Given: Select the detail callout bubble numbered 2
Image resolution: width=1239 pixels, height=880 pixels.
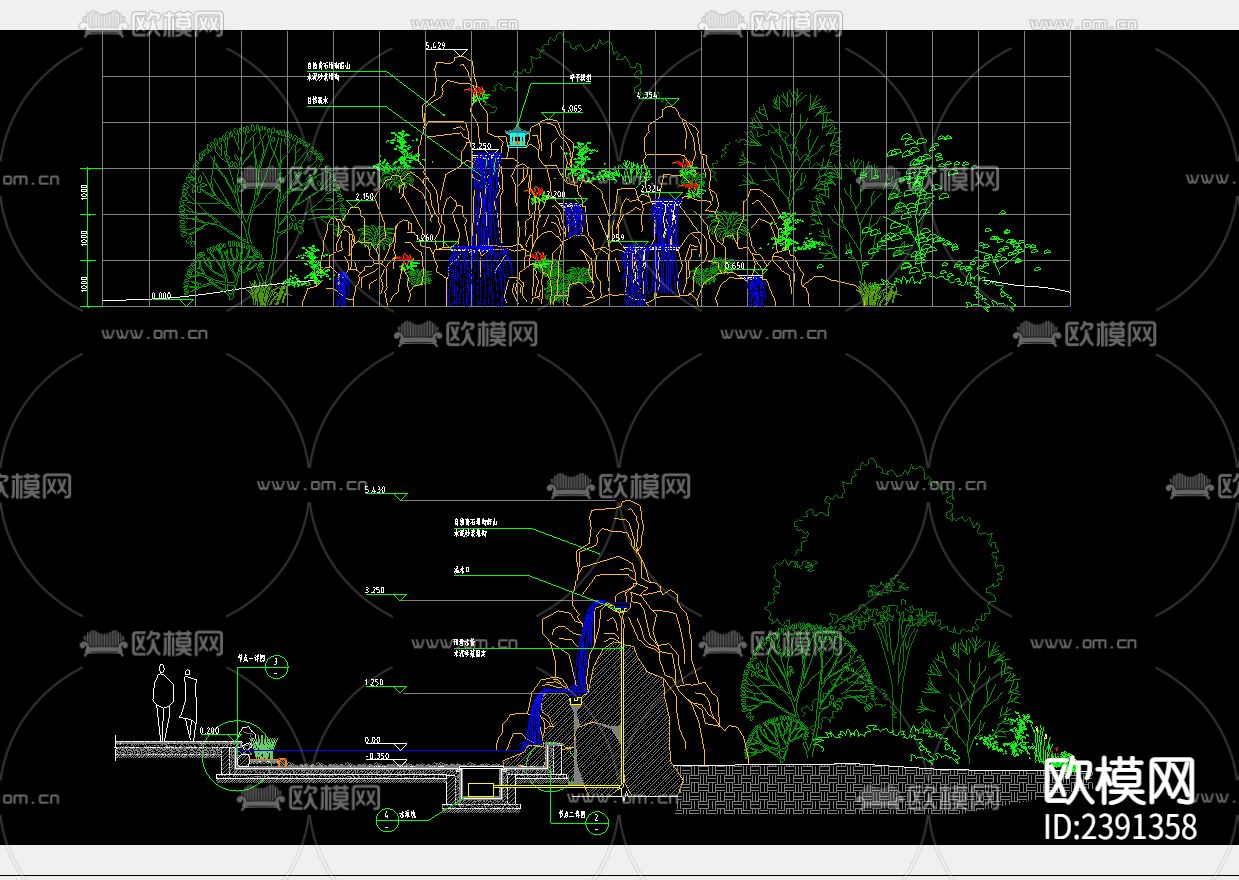Looking at the screenshot, I should coord(595,821).
